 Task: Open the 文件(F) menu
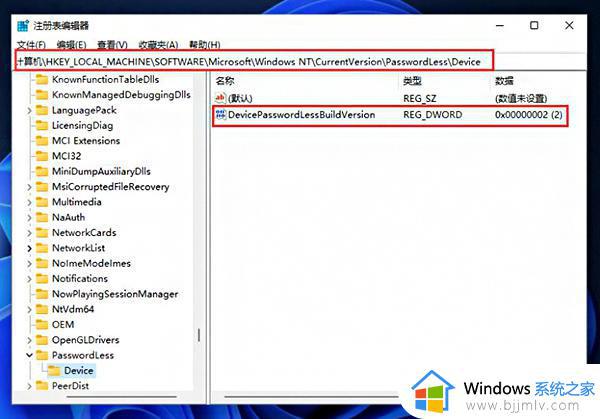pyautogui.click(x=31, y=45)
